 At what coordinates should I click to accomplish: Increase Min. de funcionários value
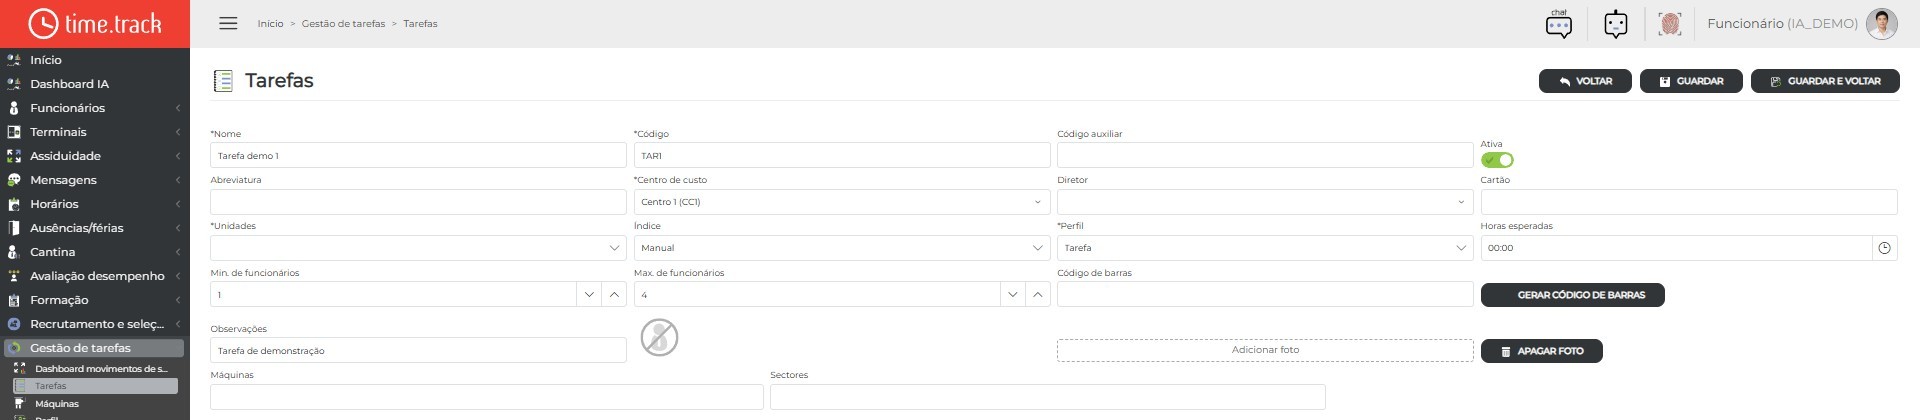pos(614,294)
